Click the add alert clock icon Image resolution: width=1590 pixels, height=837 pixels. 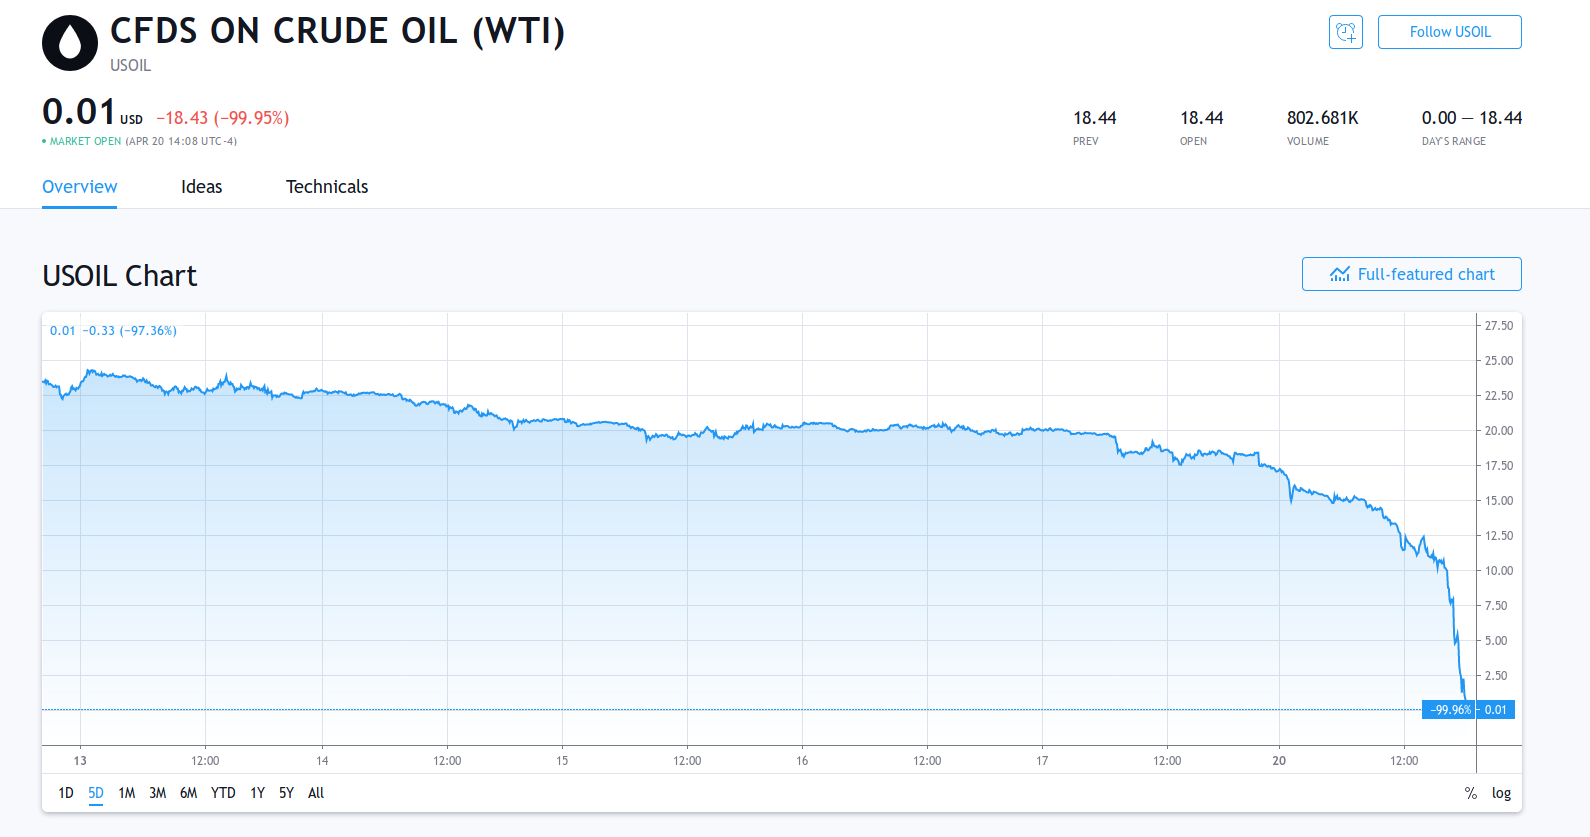(x=1345, y=32)
